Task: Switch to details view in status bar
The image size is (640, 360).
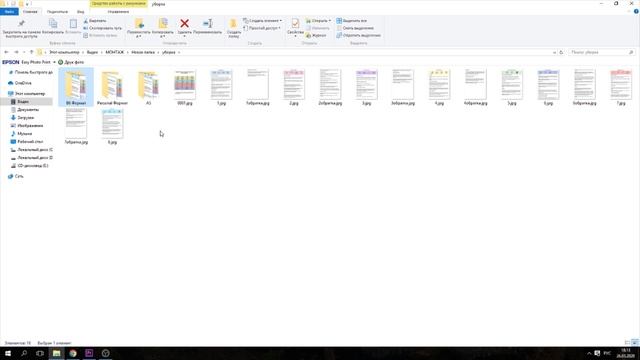Action: [x=628, y=343]
